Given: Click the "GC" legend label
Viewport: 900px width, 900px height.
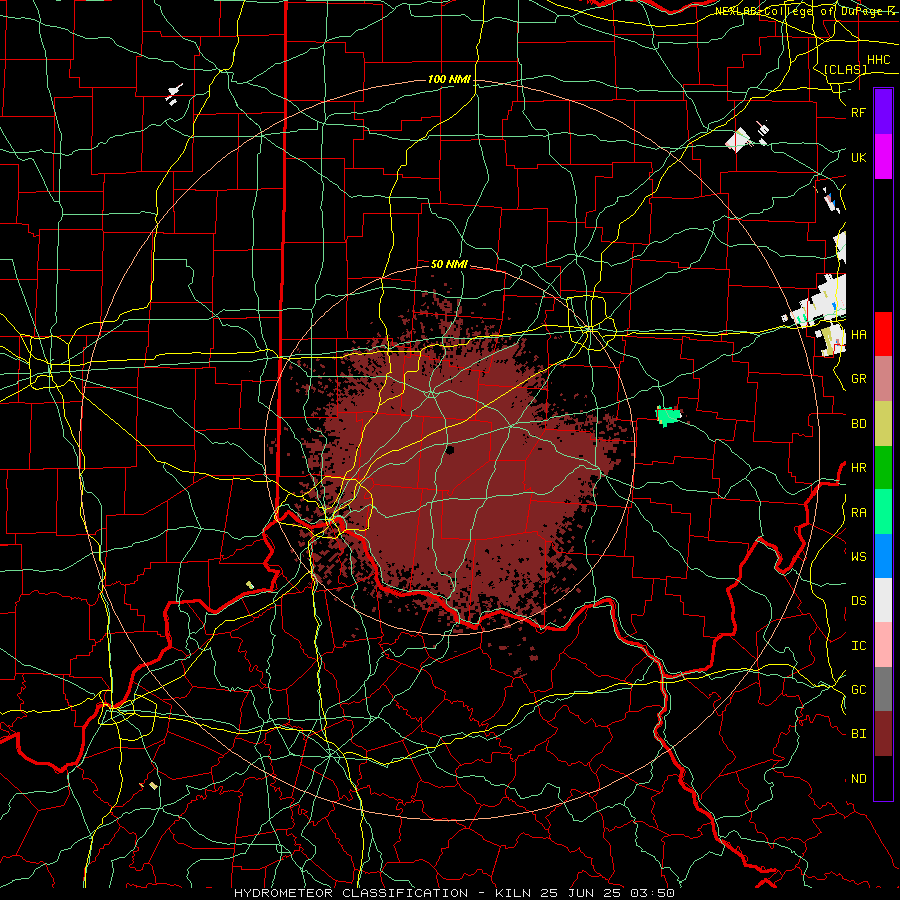Looking at the screenshot, I should [x=858, y=690].
